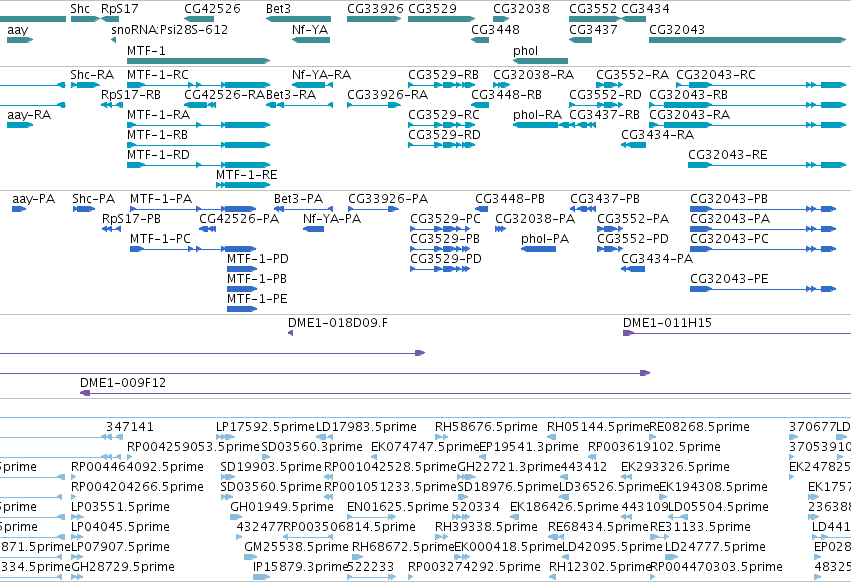Select the GH01949.5prime EST
851x582 pixels.
pos(236,517)
